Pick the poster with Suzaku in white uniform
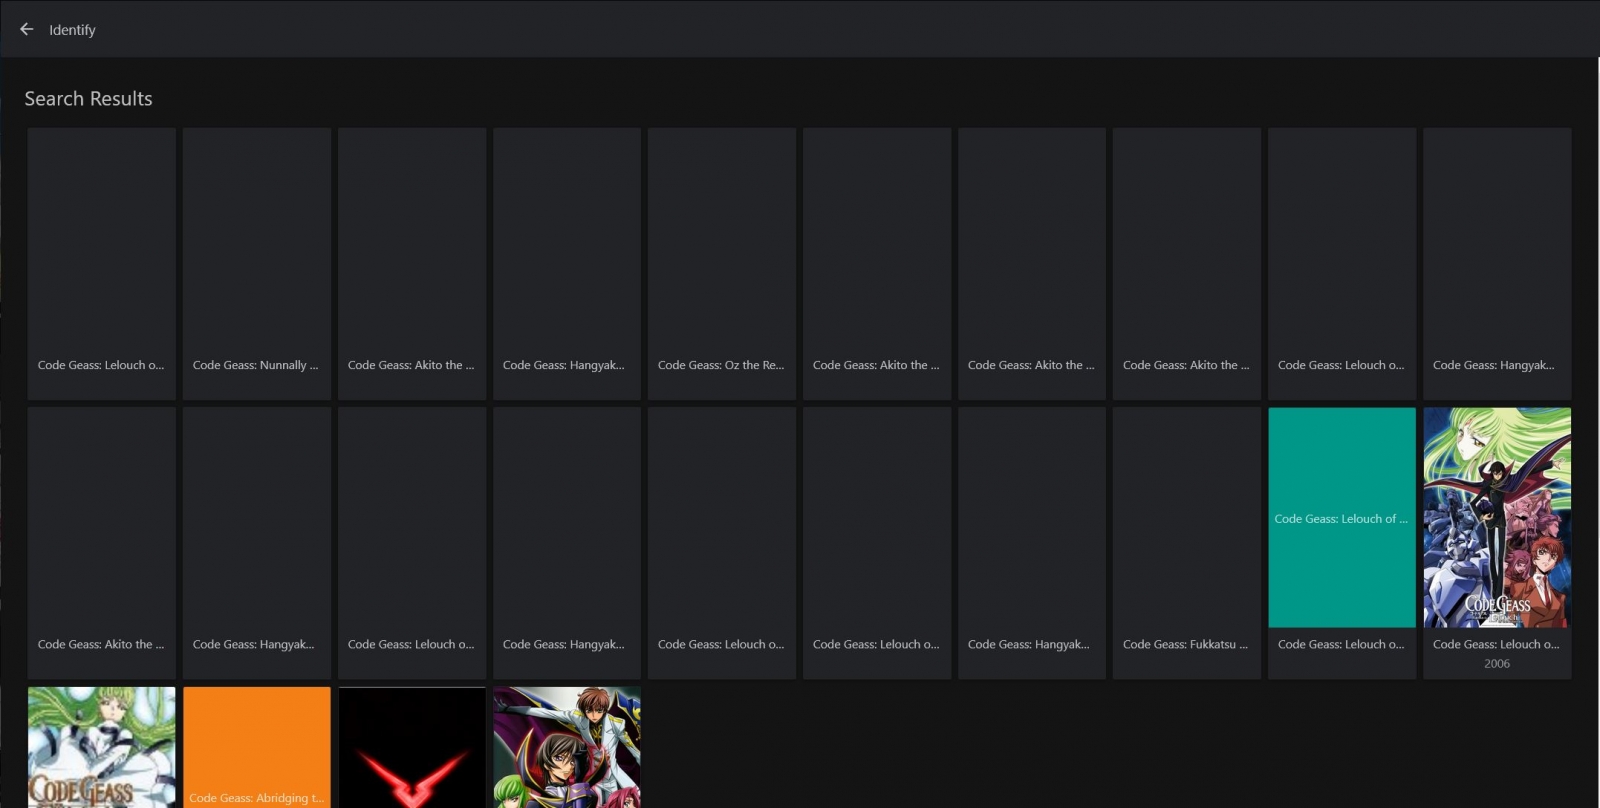 [567, 747]
